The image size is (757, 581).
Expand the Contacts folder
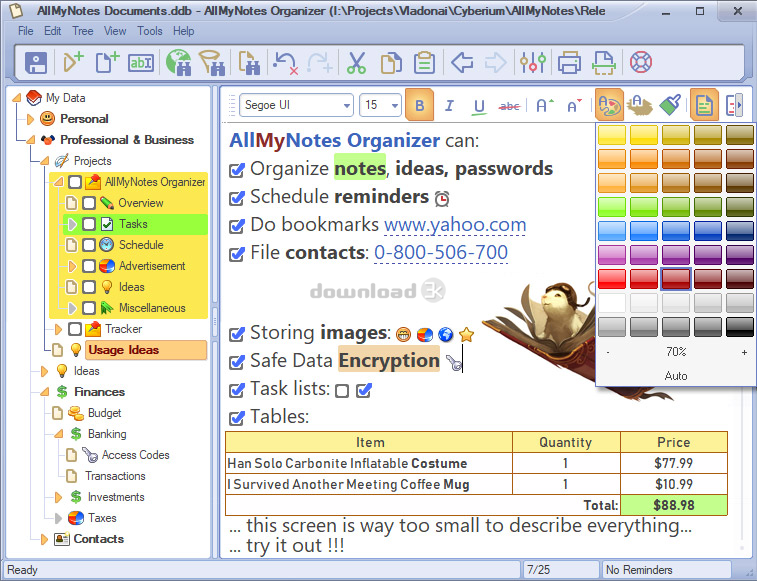click(x=44, y=539)
